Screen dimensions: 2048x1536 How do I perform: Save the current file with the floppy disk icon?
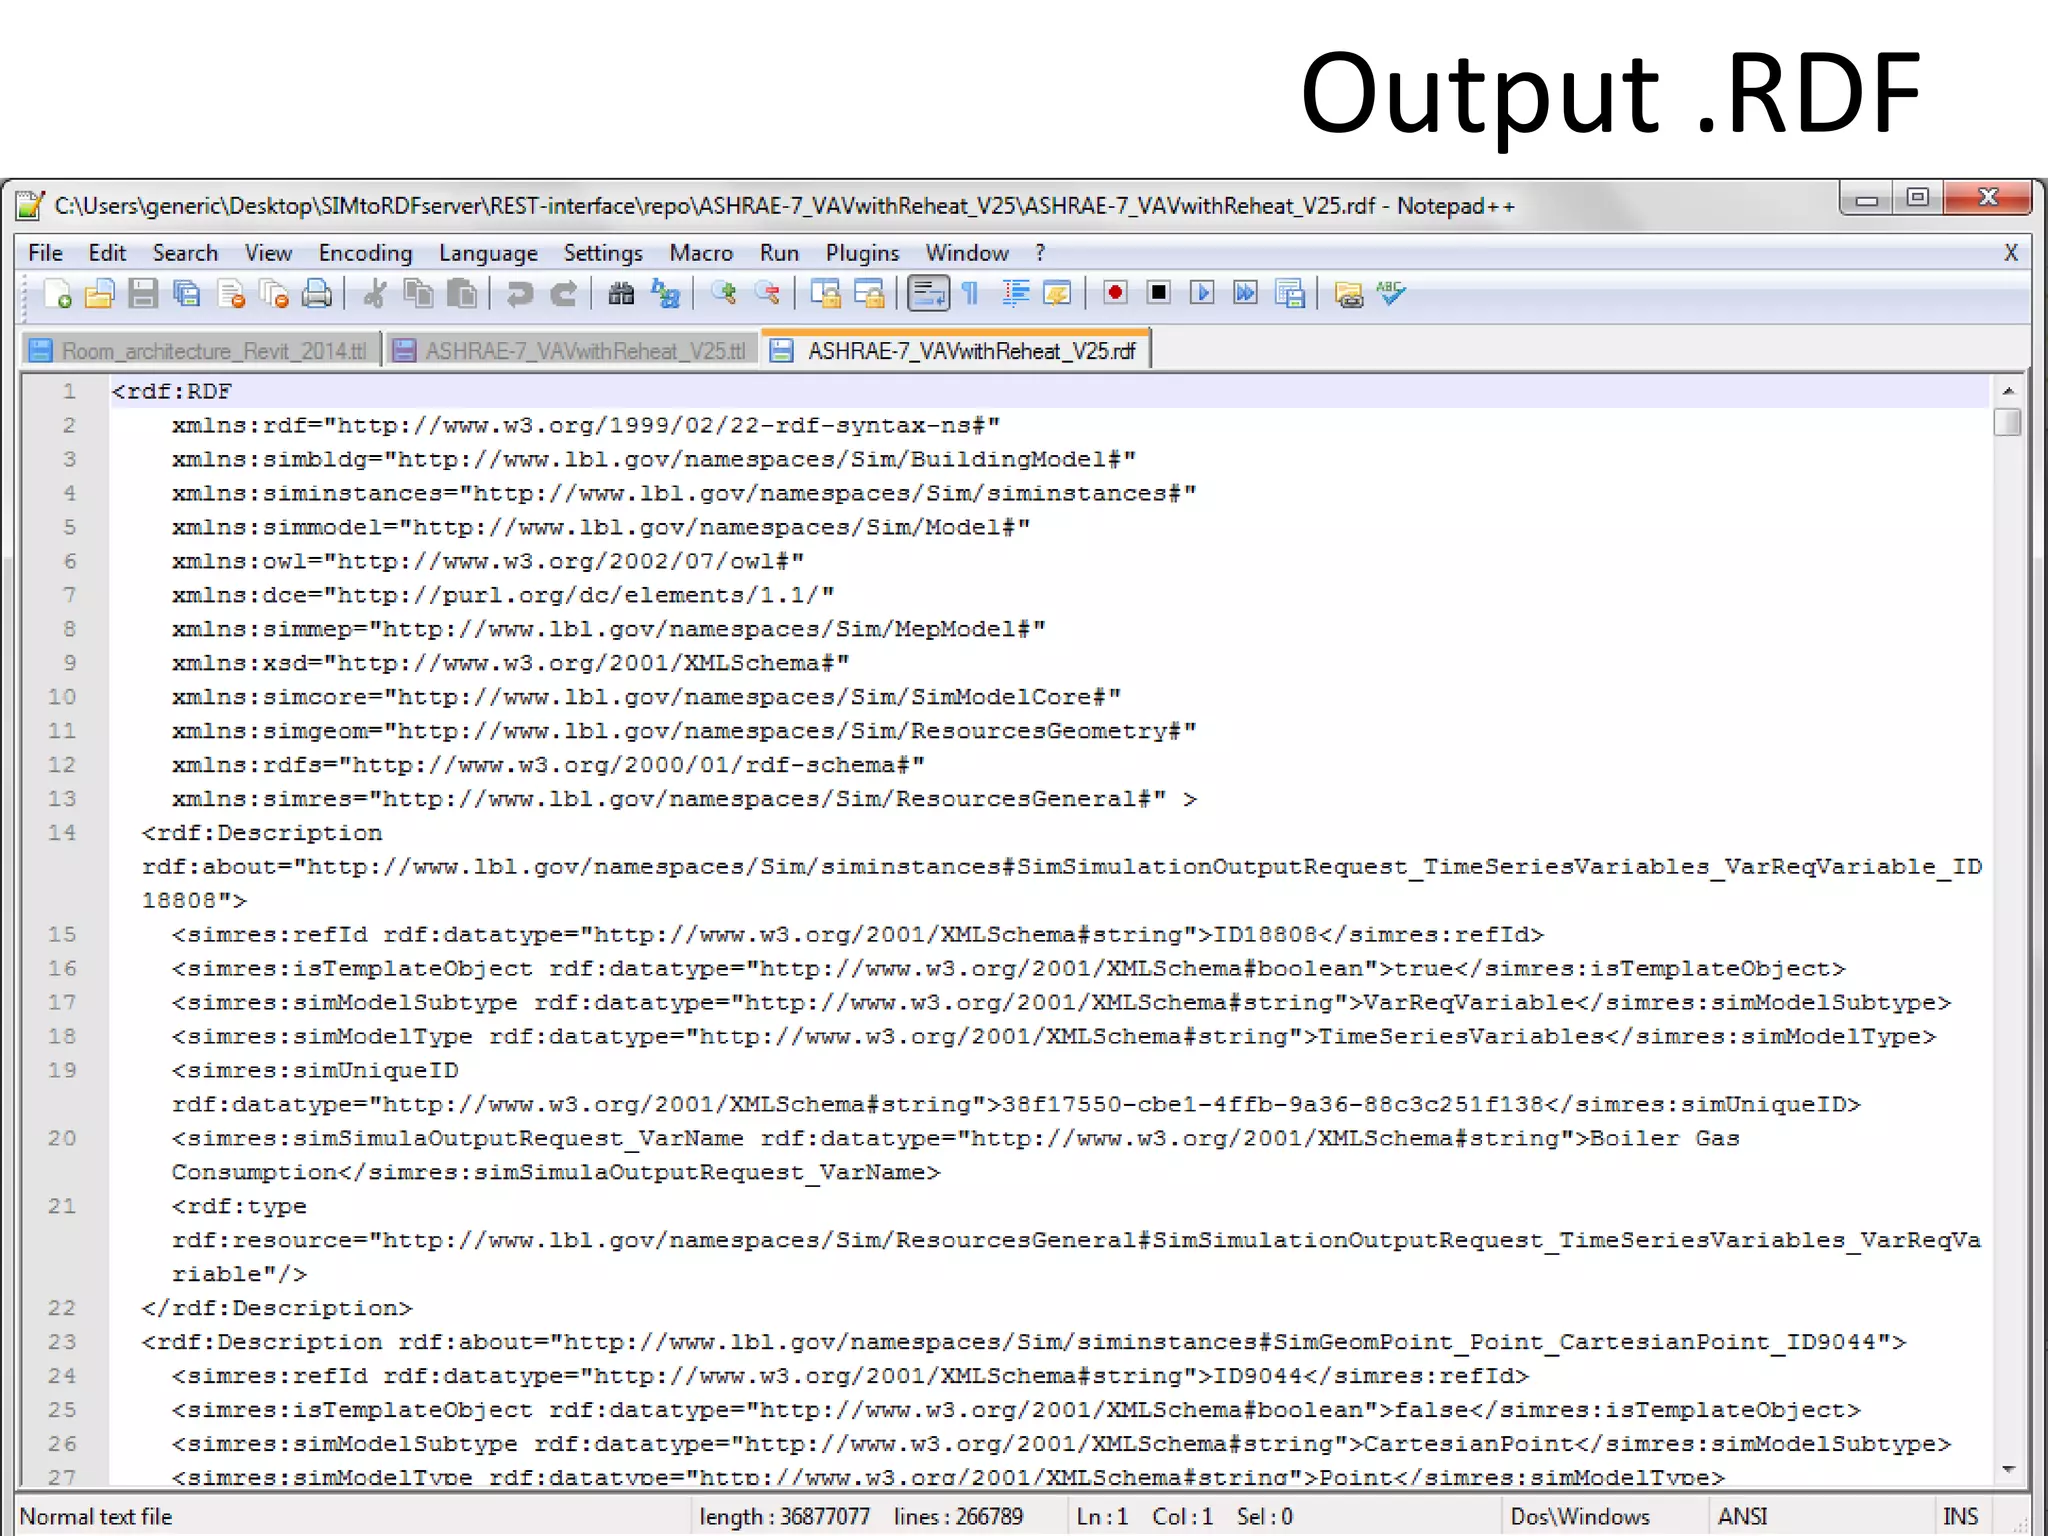[x=144, y=294]
